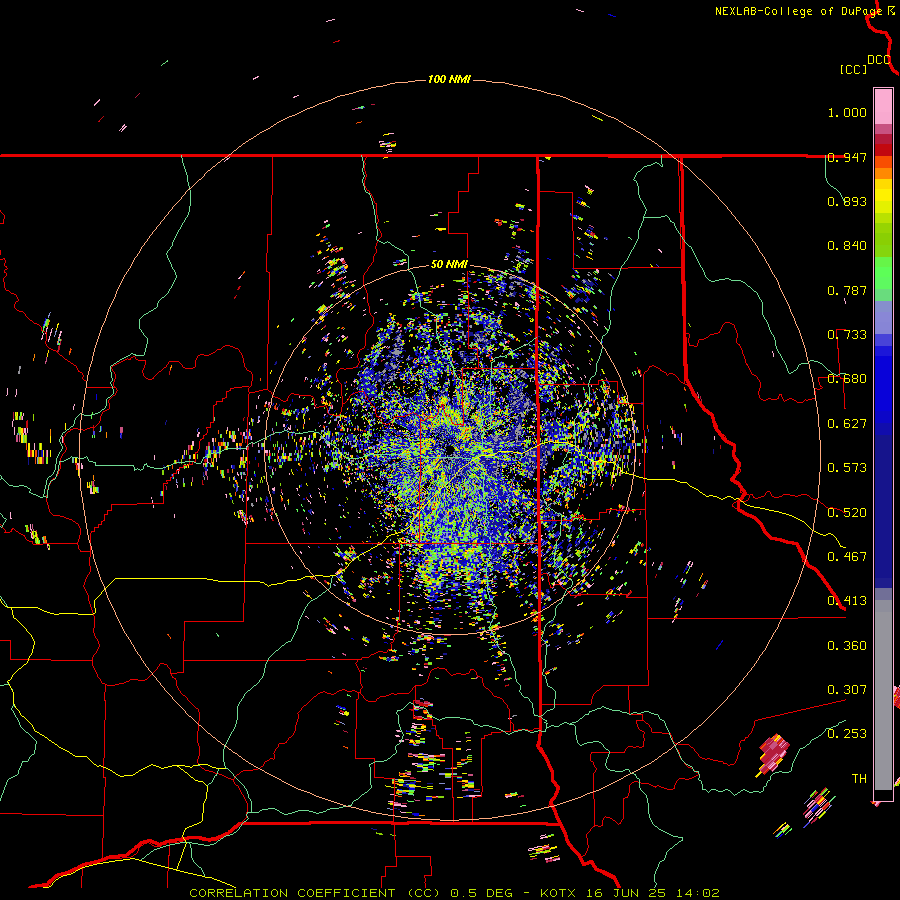Click the TH threshold label
The width and height of the screenshot is (900, 900).
(859, 779)
